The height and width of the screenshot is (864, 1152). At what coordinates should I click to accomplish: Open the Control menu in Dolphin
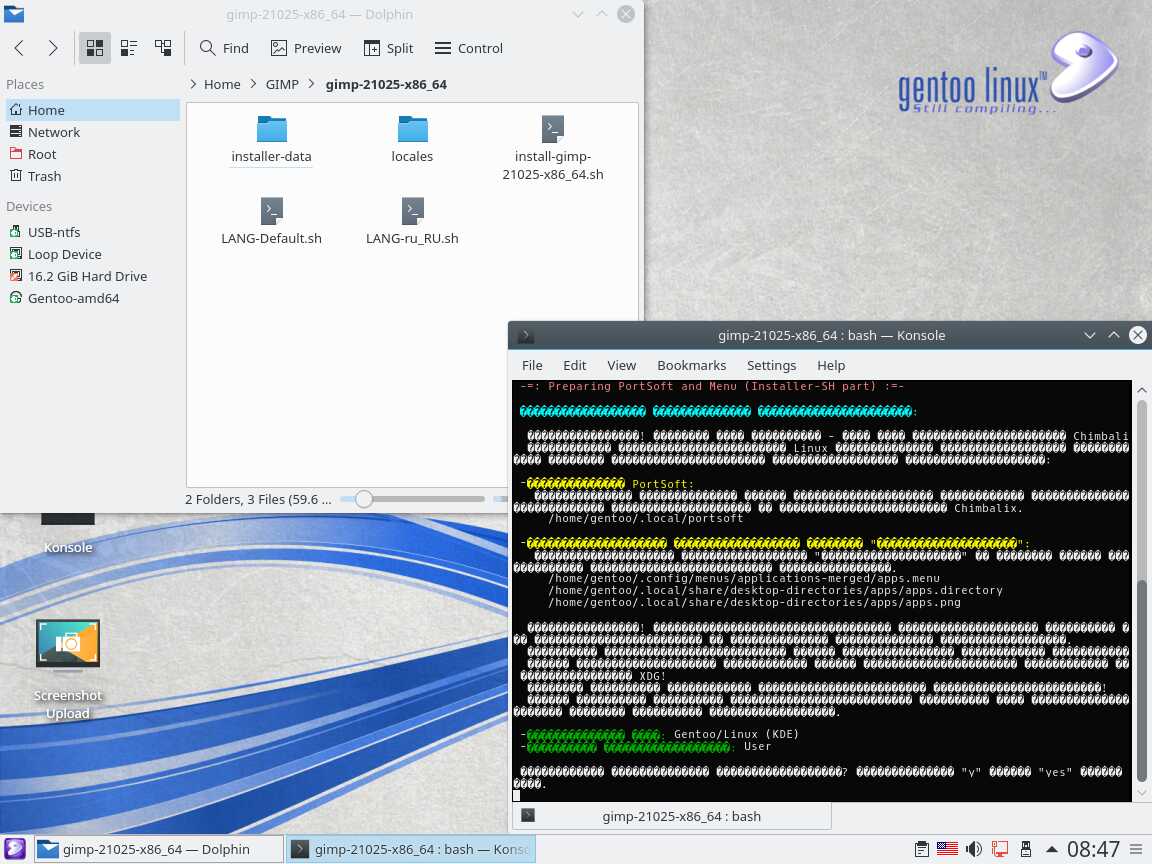469,48
